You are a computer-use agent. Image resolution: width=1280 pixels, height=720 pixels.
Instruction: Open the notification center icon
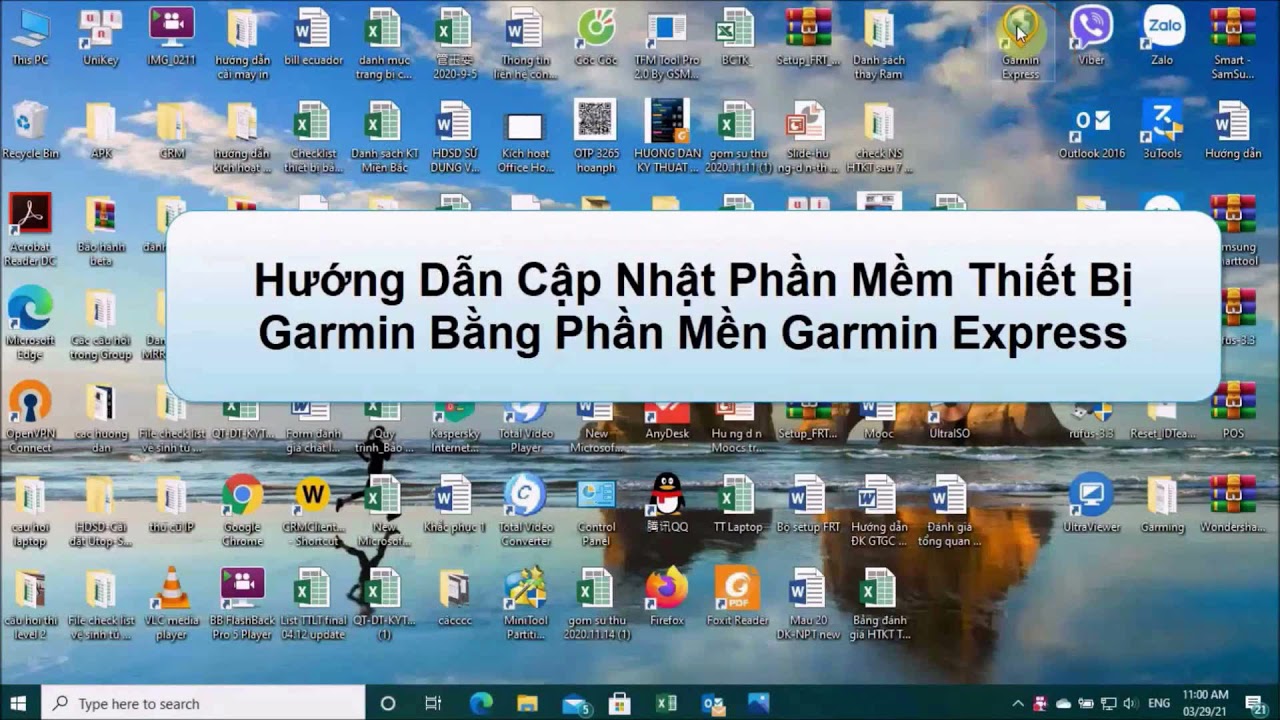pyautogui.click(x=1256, y=703)
